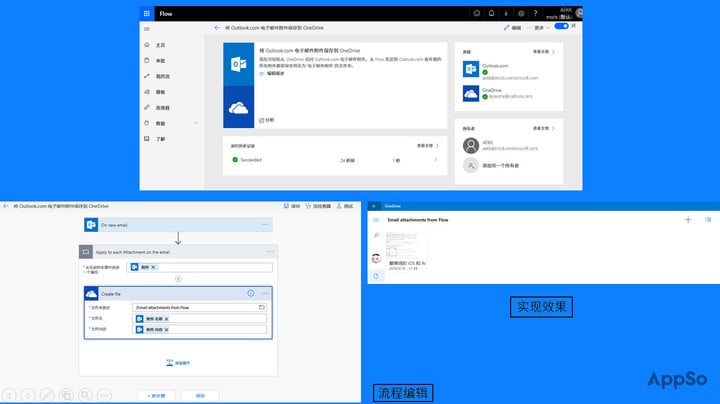This screenshot has height=404, width=720.
Task: Open the app launcher waffle in Flow
Action: (146, 13)
